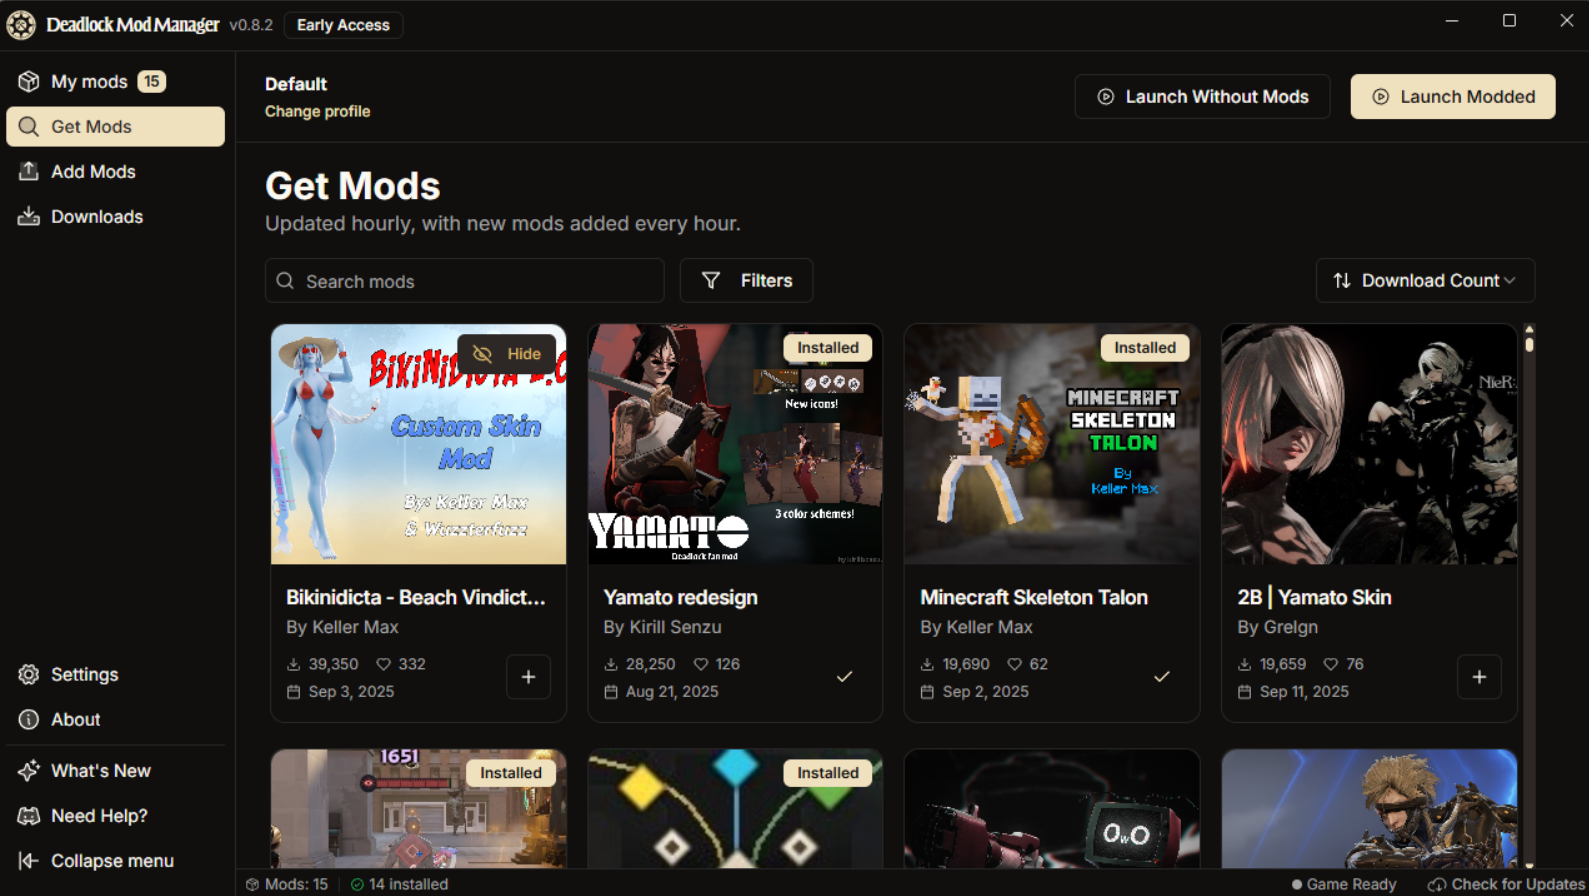Click the Bikinidicta - Beach Vindict... title

point(416,597)
